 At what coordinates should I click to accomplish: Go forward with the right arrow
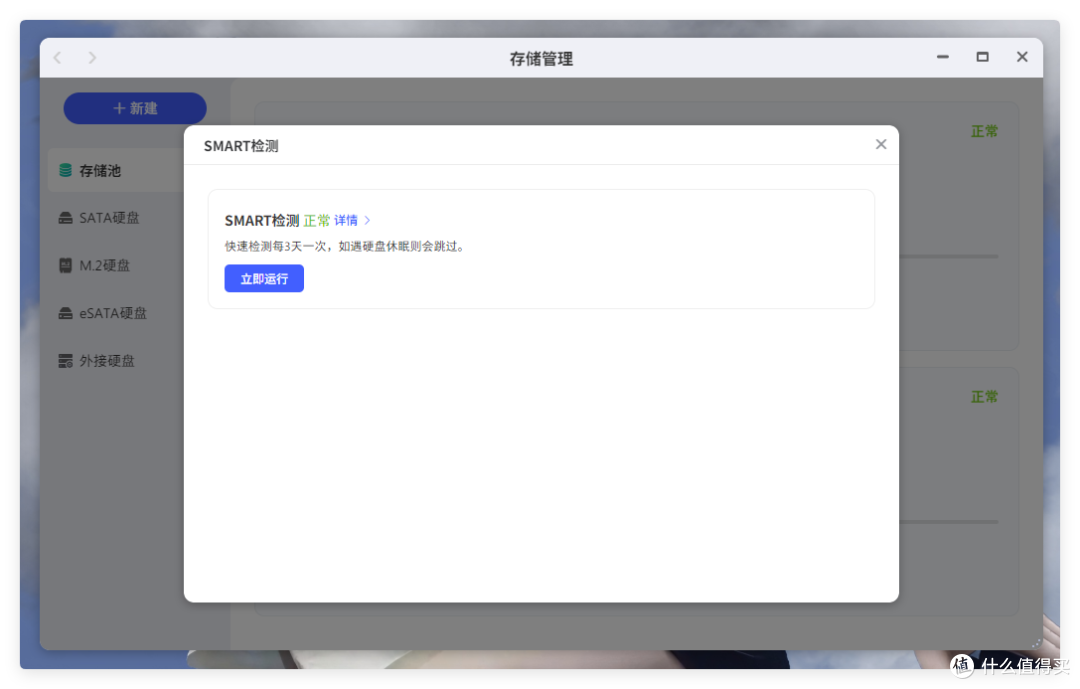pos(92,58)
